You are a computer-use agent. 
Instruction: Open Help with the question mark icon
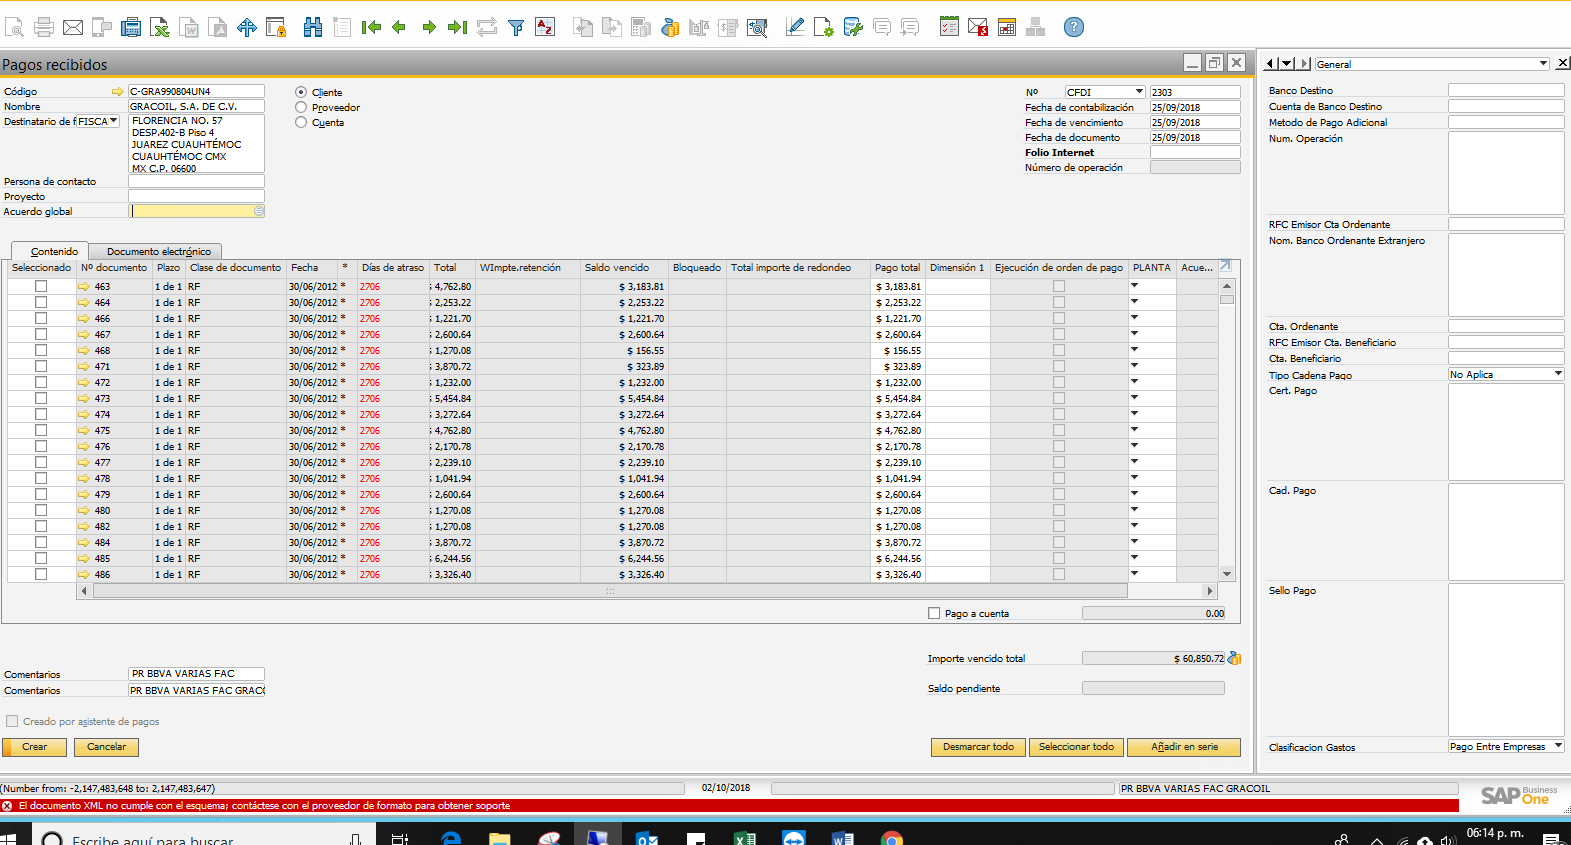click(x=1073, y=27)
